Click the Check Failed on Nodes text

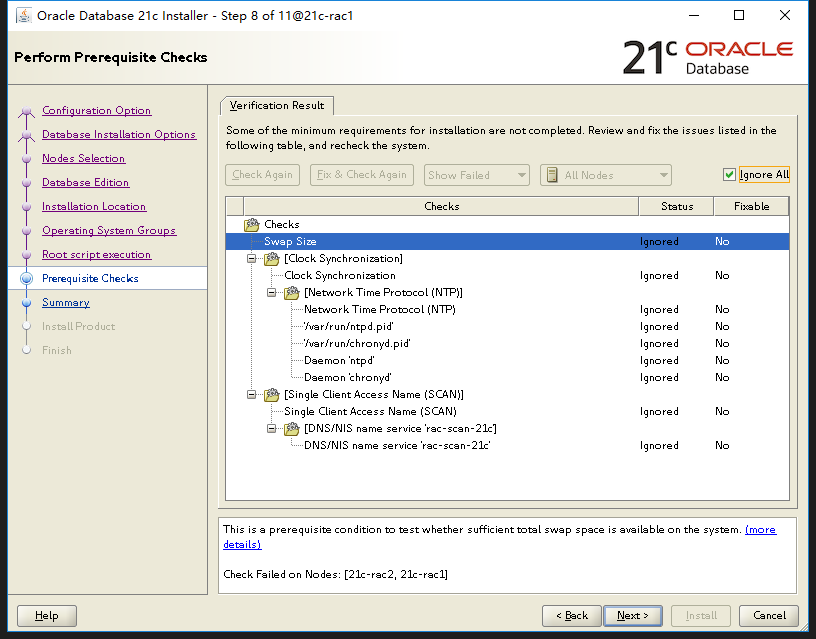tap(335, 574)
